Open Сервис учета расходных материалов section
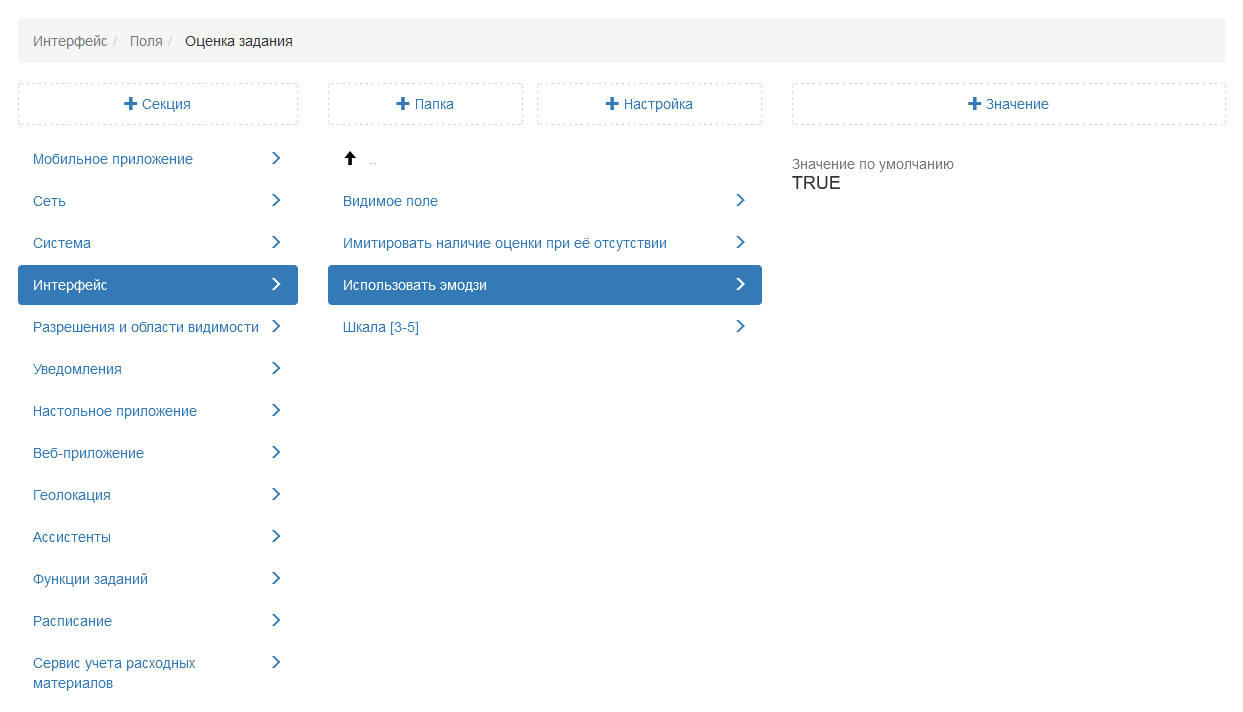1243x712 pixels. click(114, 673)
